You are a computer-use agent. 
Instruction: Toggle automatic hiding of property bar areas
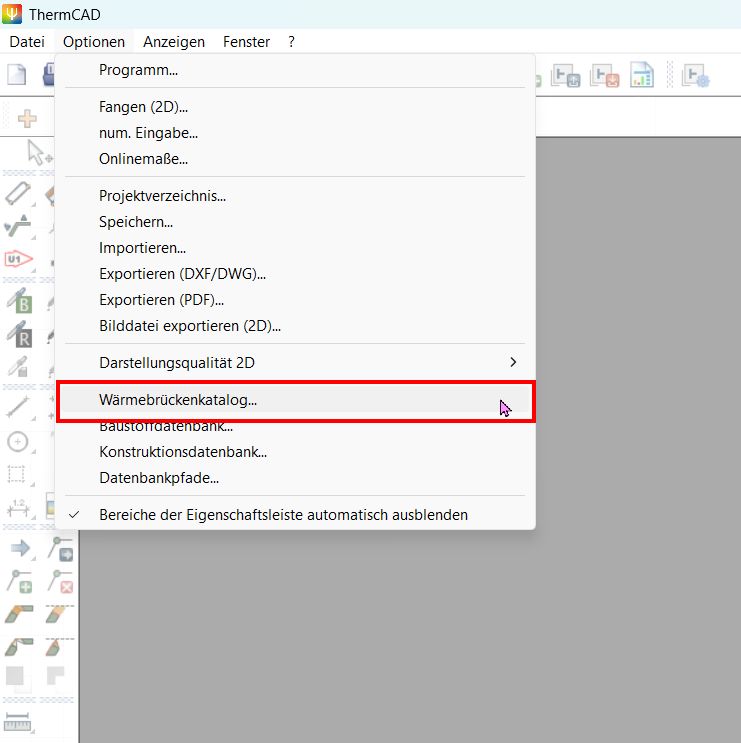283,515
